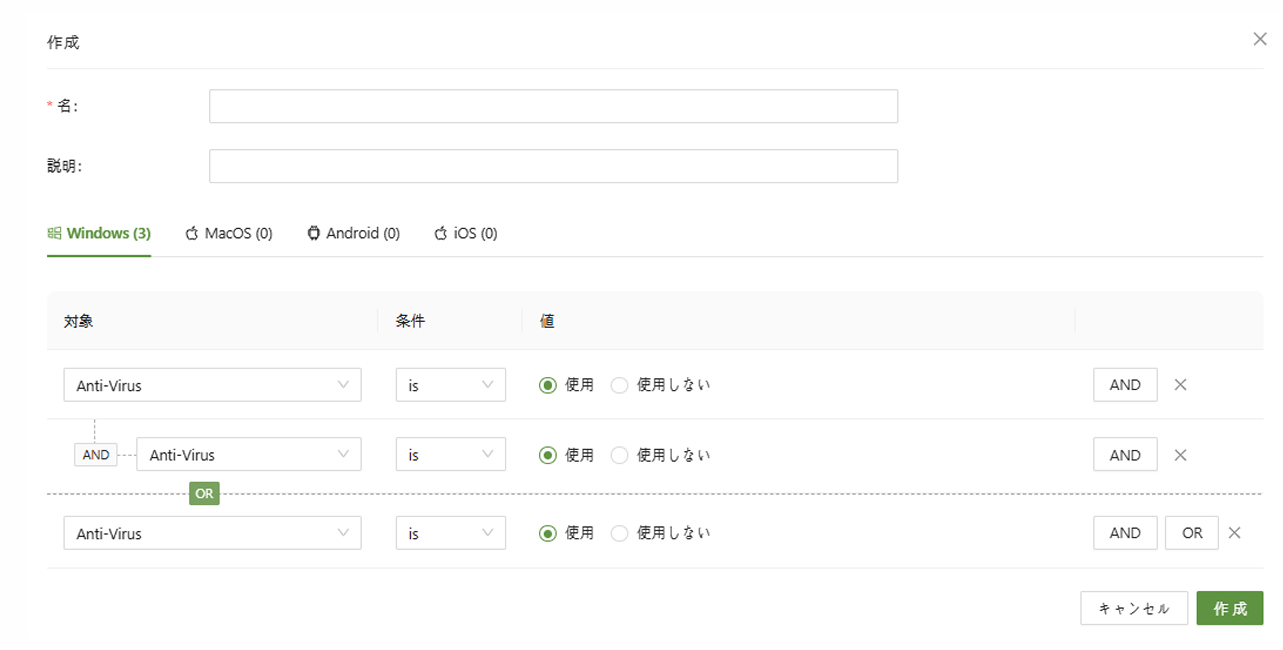The image size is (1283, 650).
Task: Click the AND connector badge on second row
Action: coord(96,455)
